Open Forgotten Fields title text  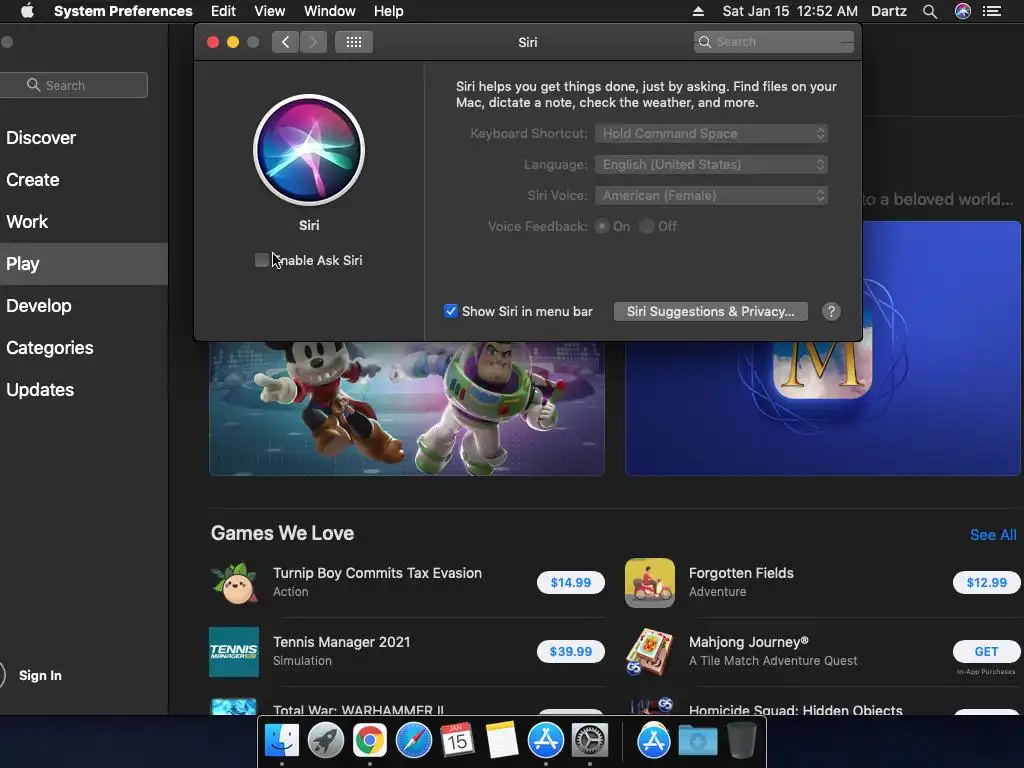point(741,573)
